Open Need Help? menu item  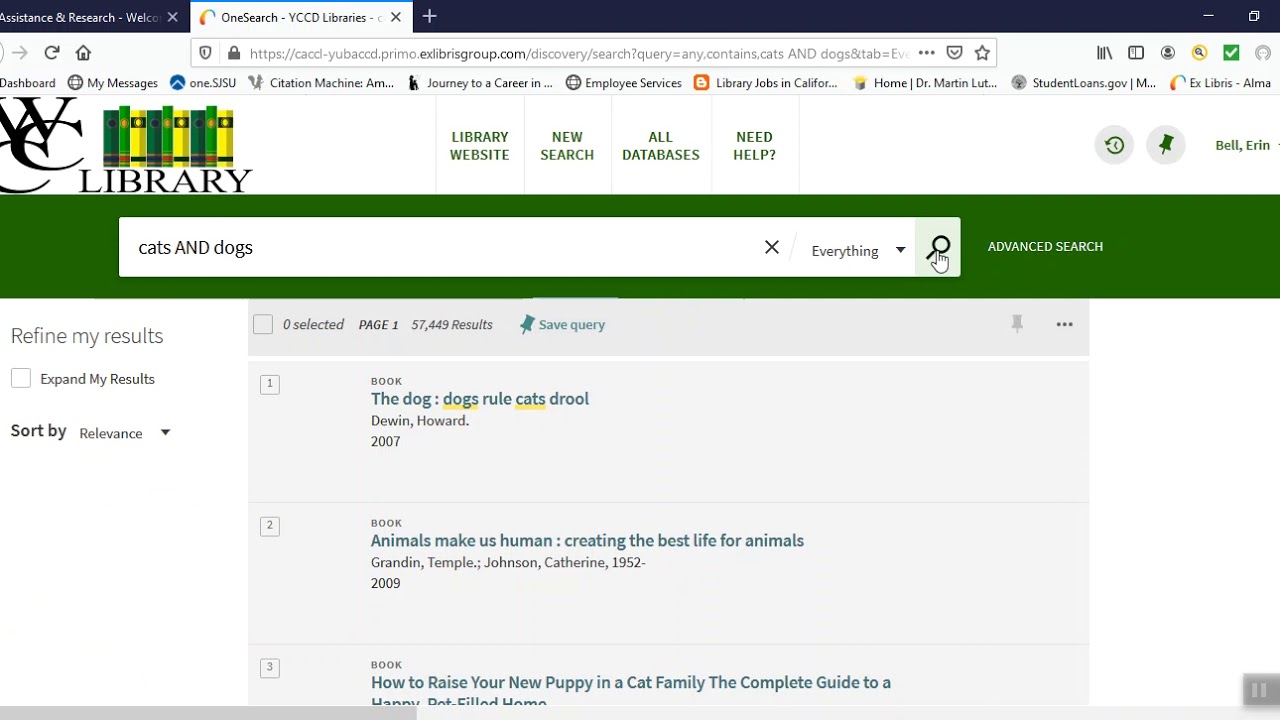click(x=754, y=146)
